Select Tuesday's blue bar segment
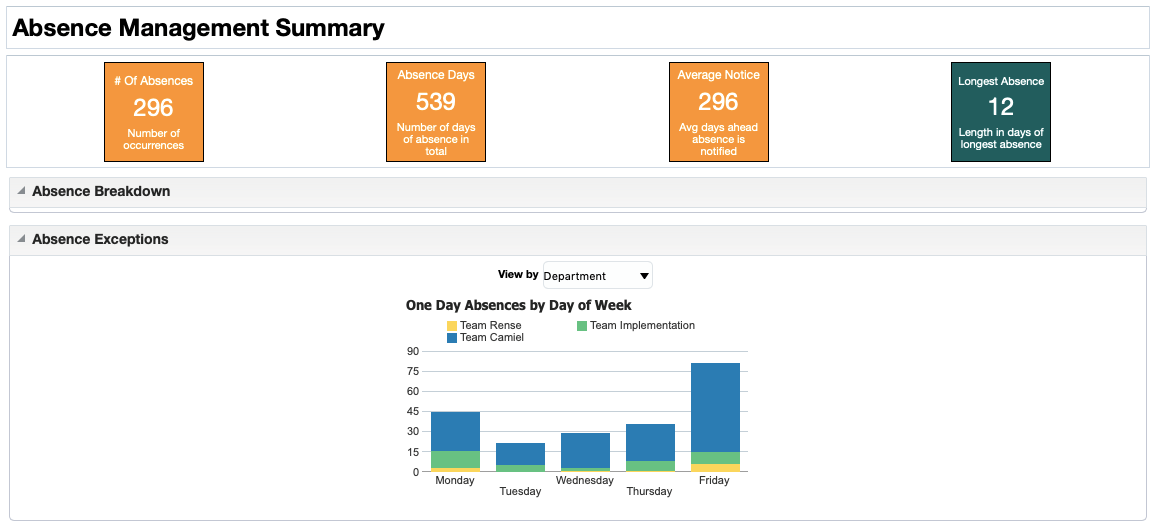Viewport: 1156px width, 526px height. pyautogui.click(x=520, y=454)
